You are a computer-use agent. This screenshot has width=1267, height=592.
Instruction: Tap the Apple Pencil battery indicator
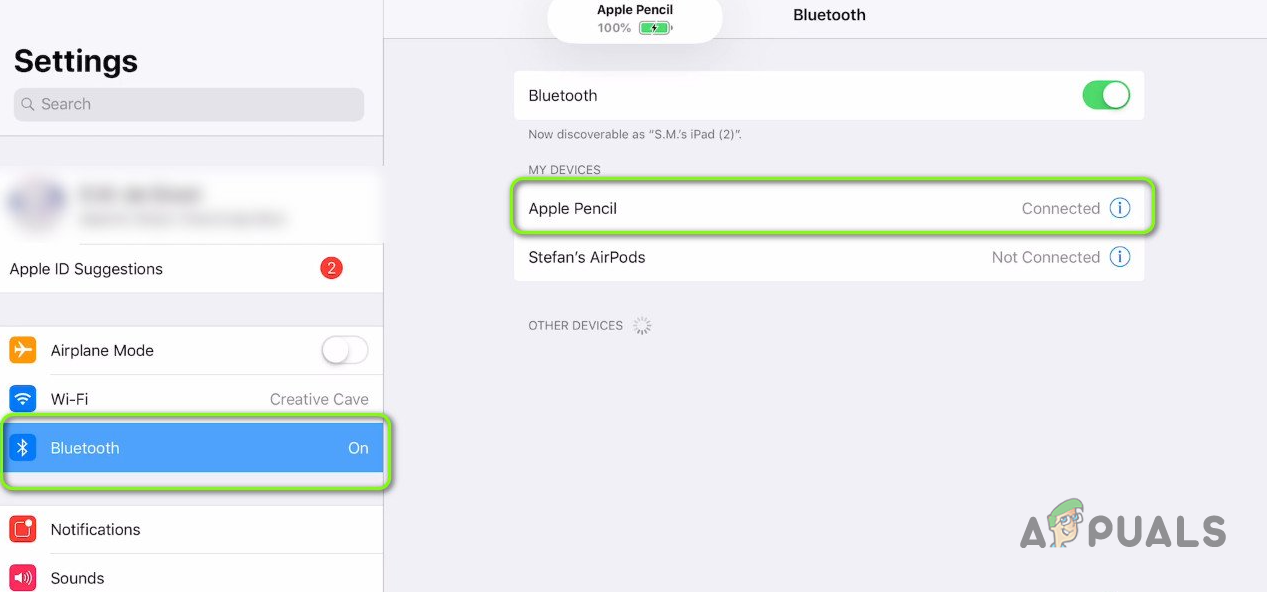655,28
